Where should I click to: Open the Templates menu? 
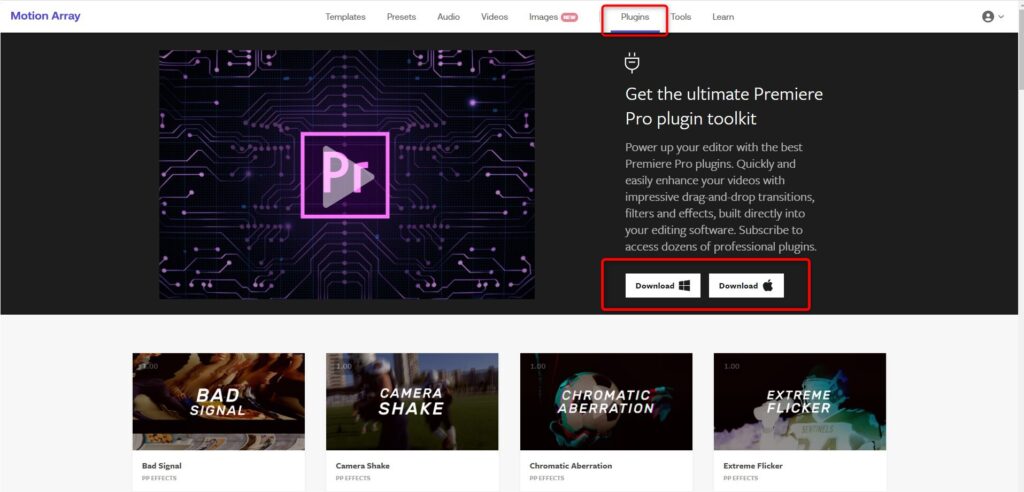point(345,17)
